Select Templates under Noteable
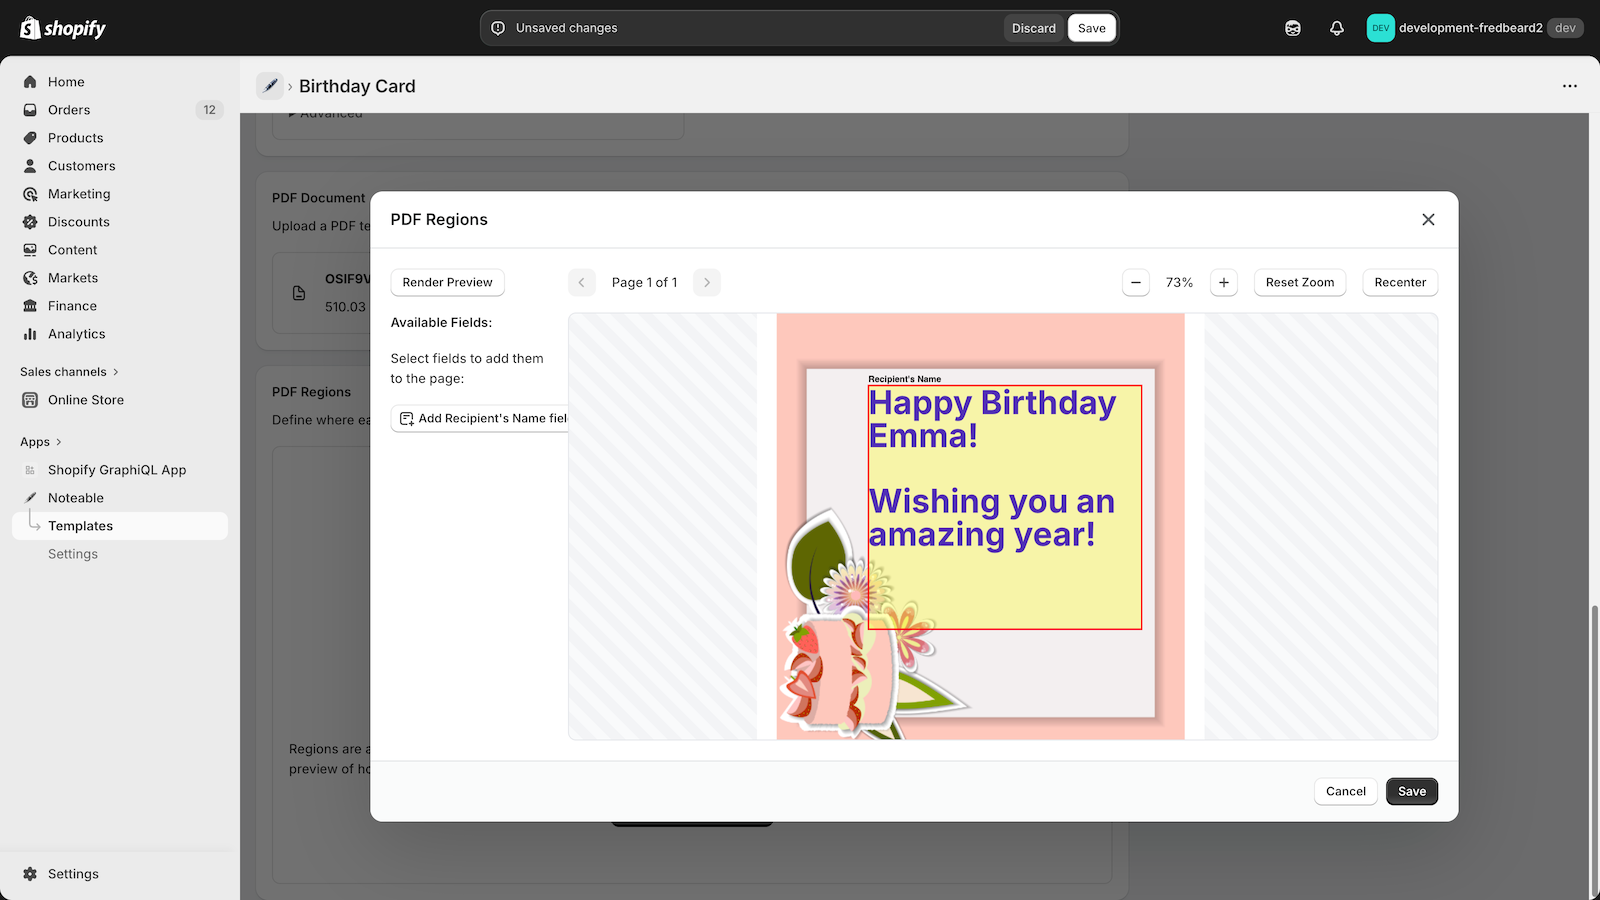The image size is (1600, 900). click(81, 525)
